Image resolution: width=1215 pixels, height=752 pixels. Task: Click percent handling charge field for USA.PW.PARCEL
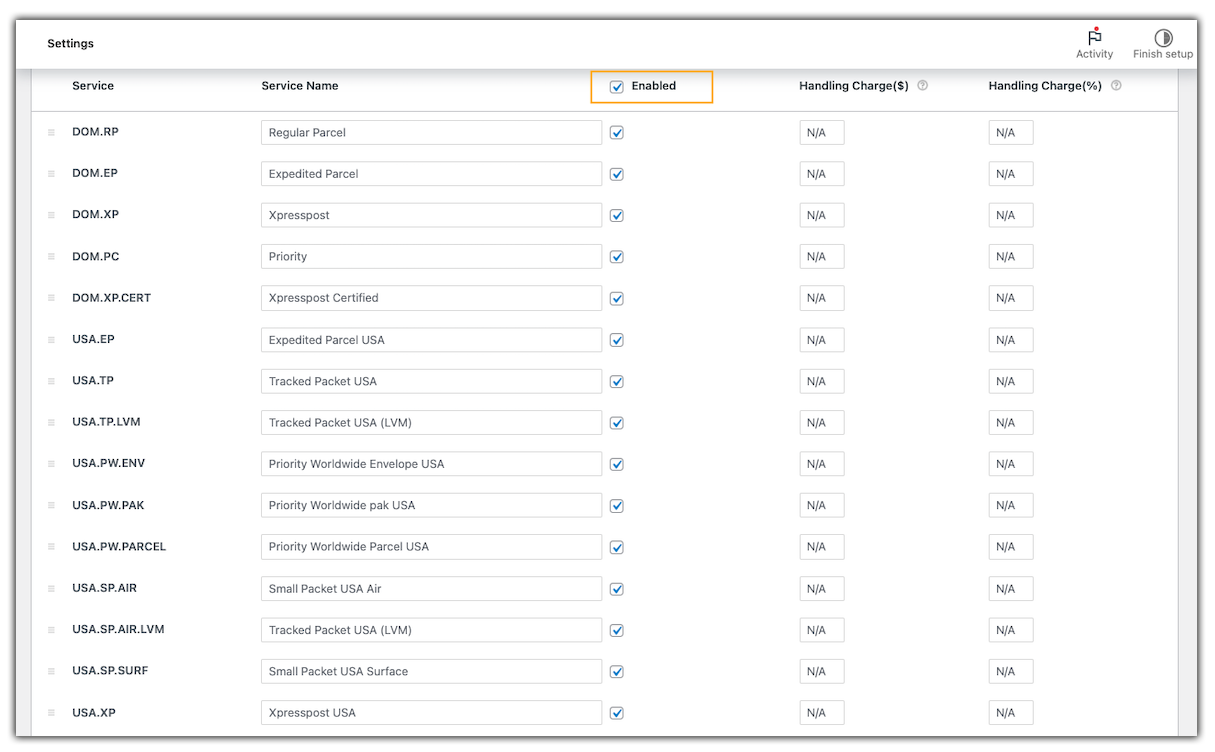coord(1010,547)
